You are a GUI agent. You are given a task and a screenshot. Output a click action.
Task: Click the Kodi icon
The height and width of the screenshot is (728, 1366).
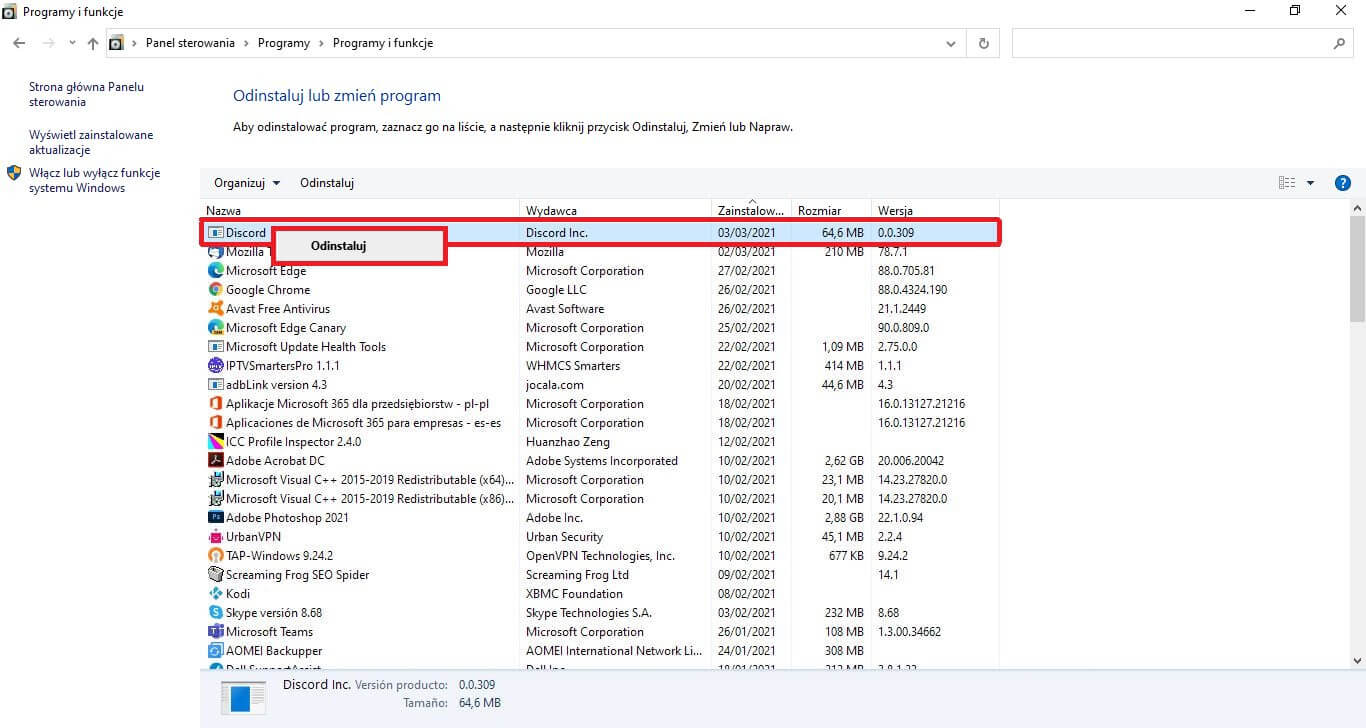(215, 594)
